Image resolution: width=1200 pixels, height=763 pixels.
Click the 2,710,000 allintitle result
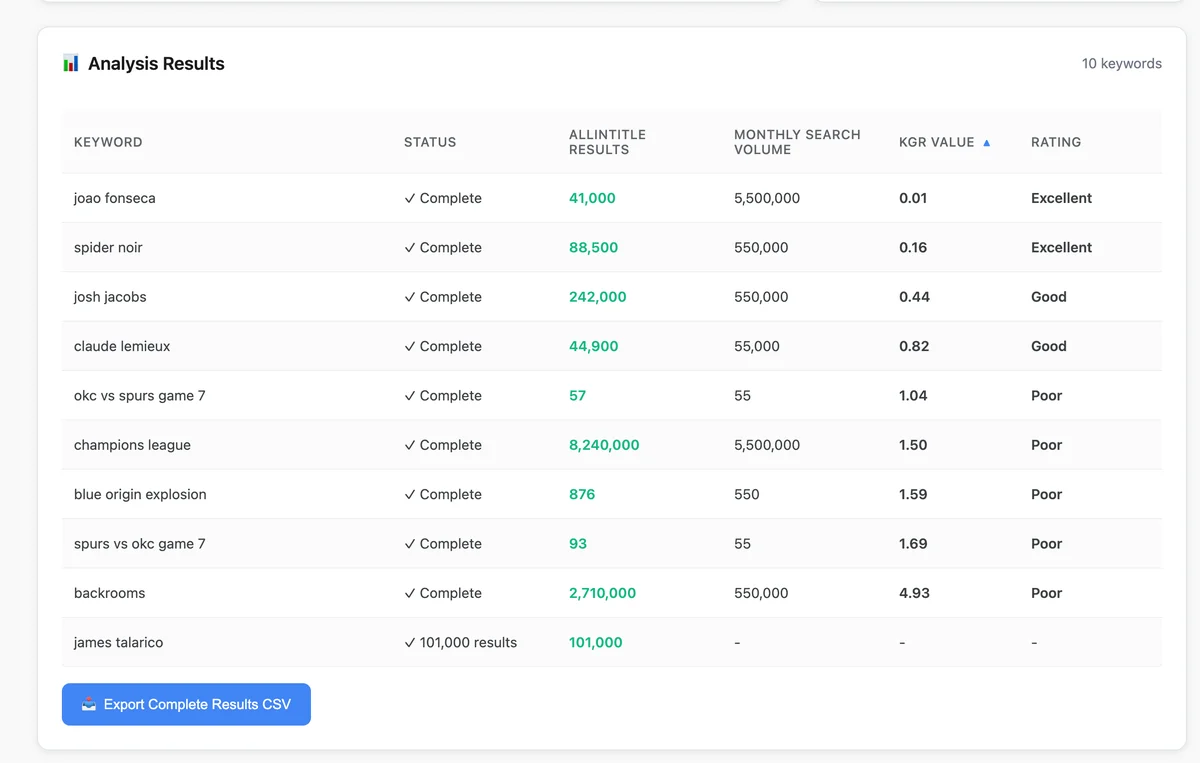(x=602, y=593)
